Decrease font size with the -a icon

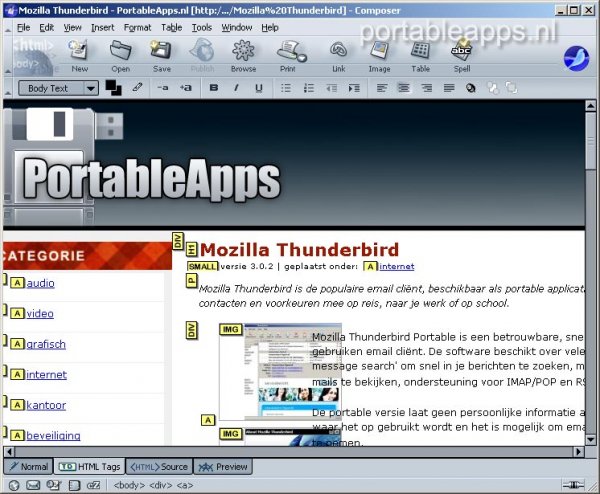pyautogui.click(x=163, y=88)
